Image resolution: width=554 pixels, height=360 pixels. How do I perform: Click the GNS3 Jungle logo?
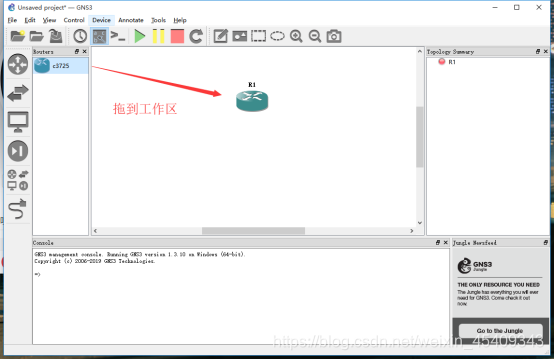[475, 266]
